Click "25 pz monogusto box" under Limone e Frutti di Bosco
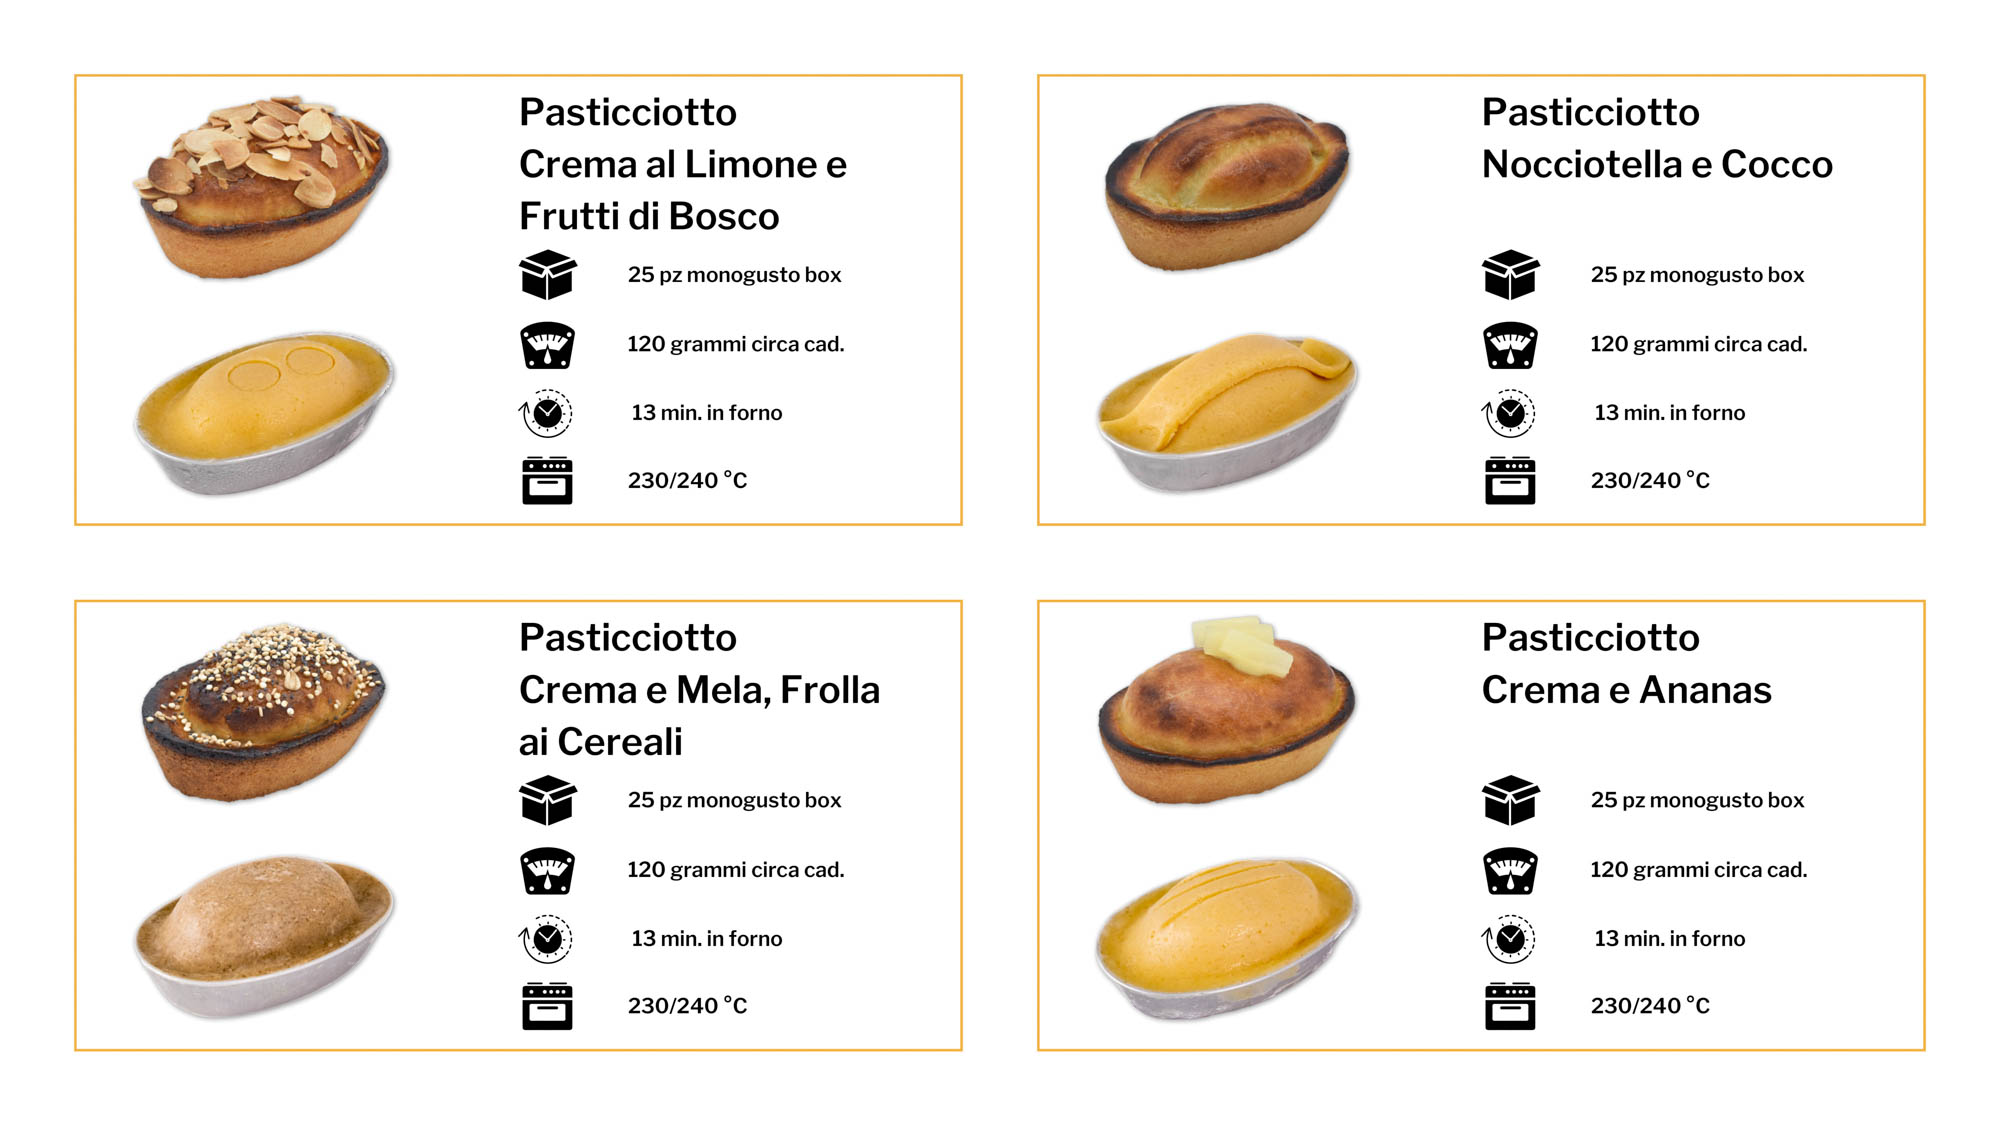This screenshot has width=2000, height=1125. click(734, 275)
